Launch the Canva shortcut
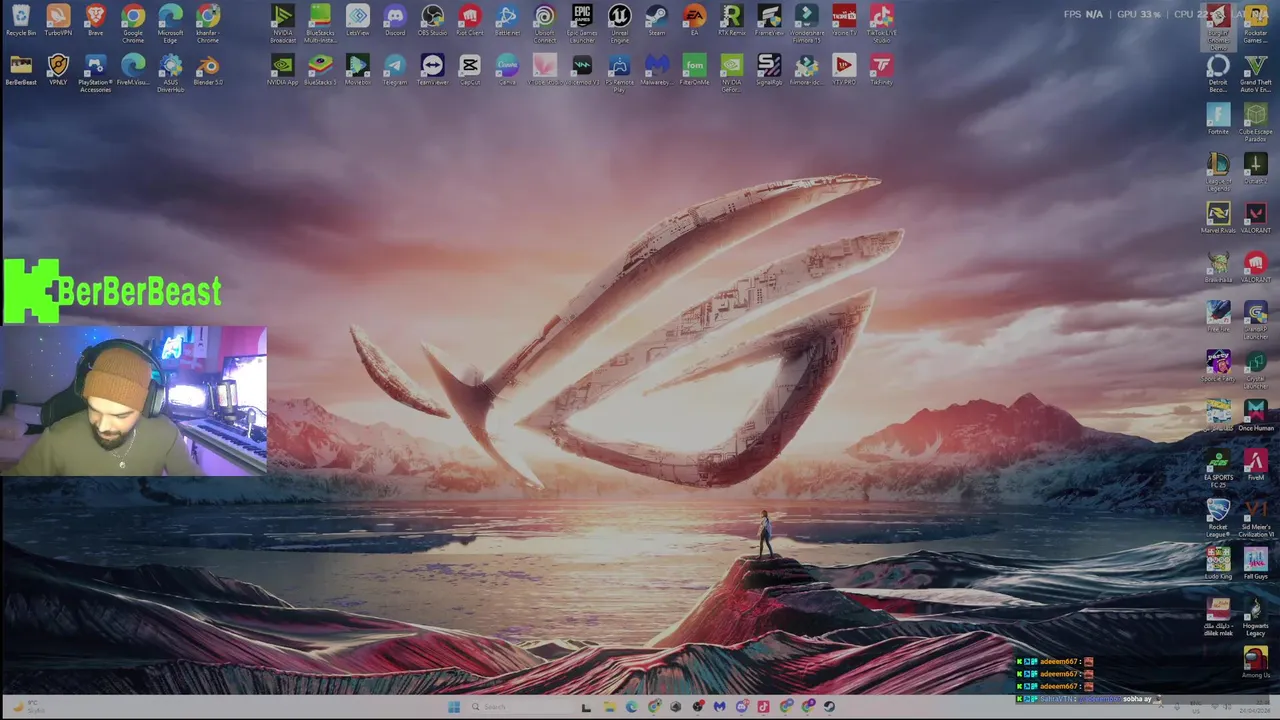The height and width of the screenshot is (720, 1280). click(x=507, y=70)
